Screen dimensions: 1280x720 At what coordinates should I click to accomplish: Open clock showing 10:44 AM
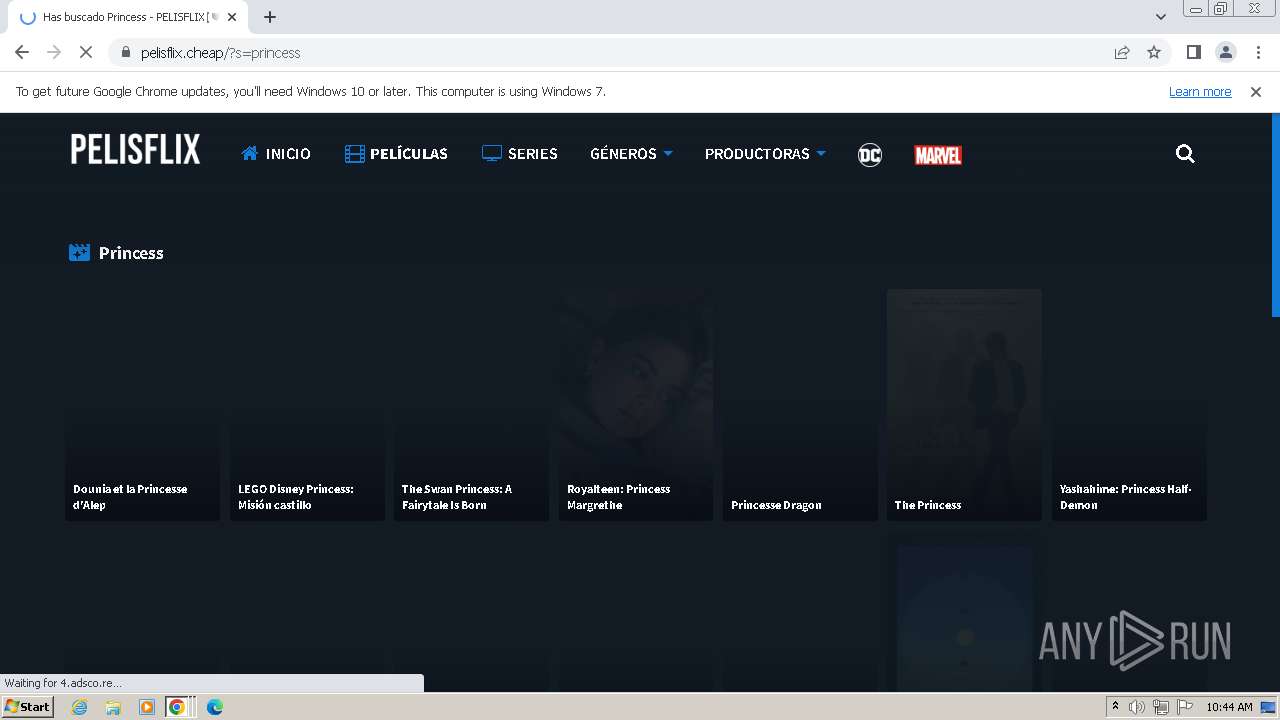pos(1229,707)
